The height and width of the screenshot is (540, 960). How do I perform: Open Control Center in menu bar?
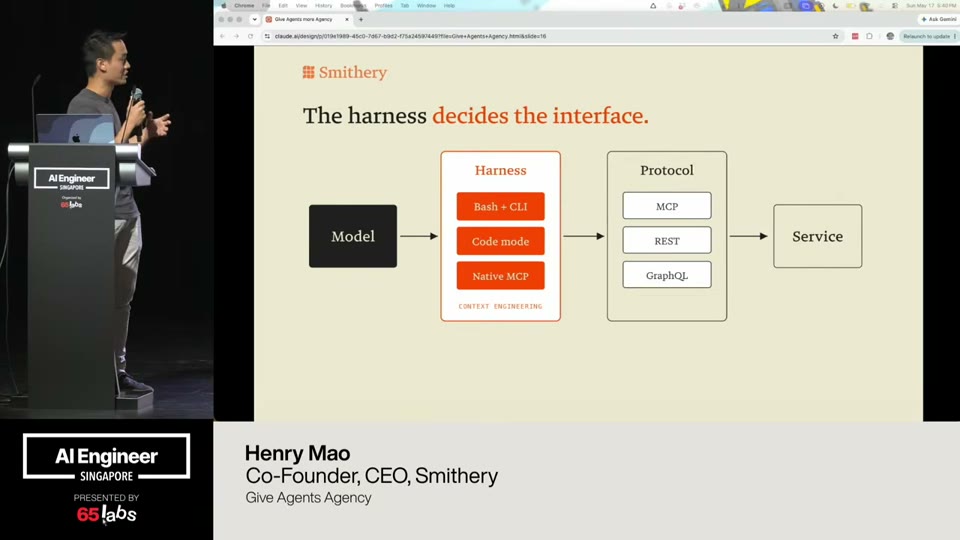(895, 6)
